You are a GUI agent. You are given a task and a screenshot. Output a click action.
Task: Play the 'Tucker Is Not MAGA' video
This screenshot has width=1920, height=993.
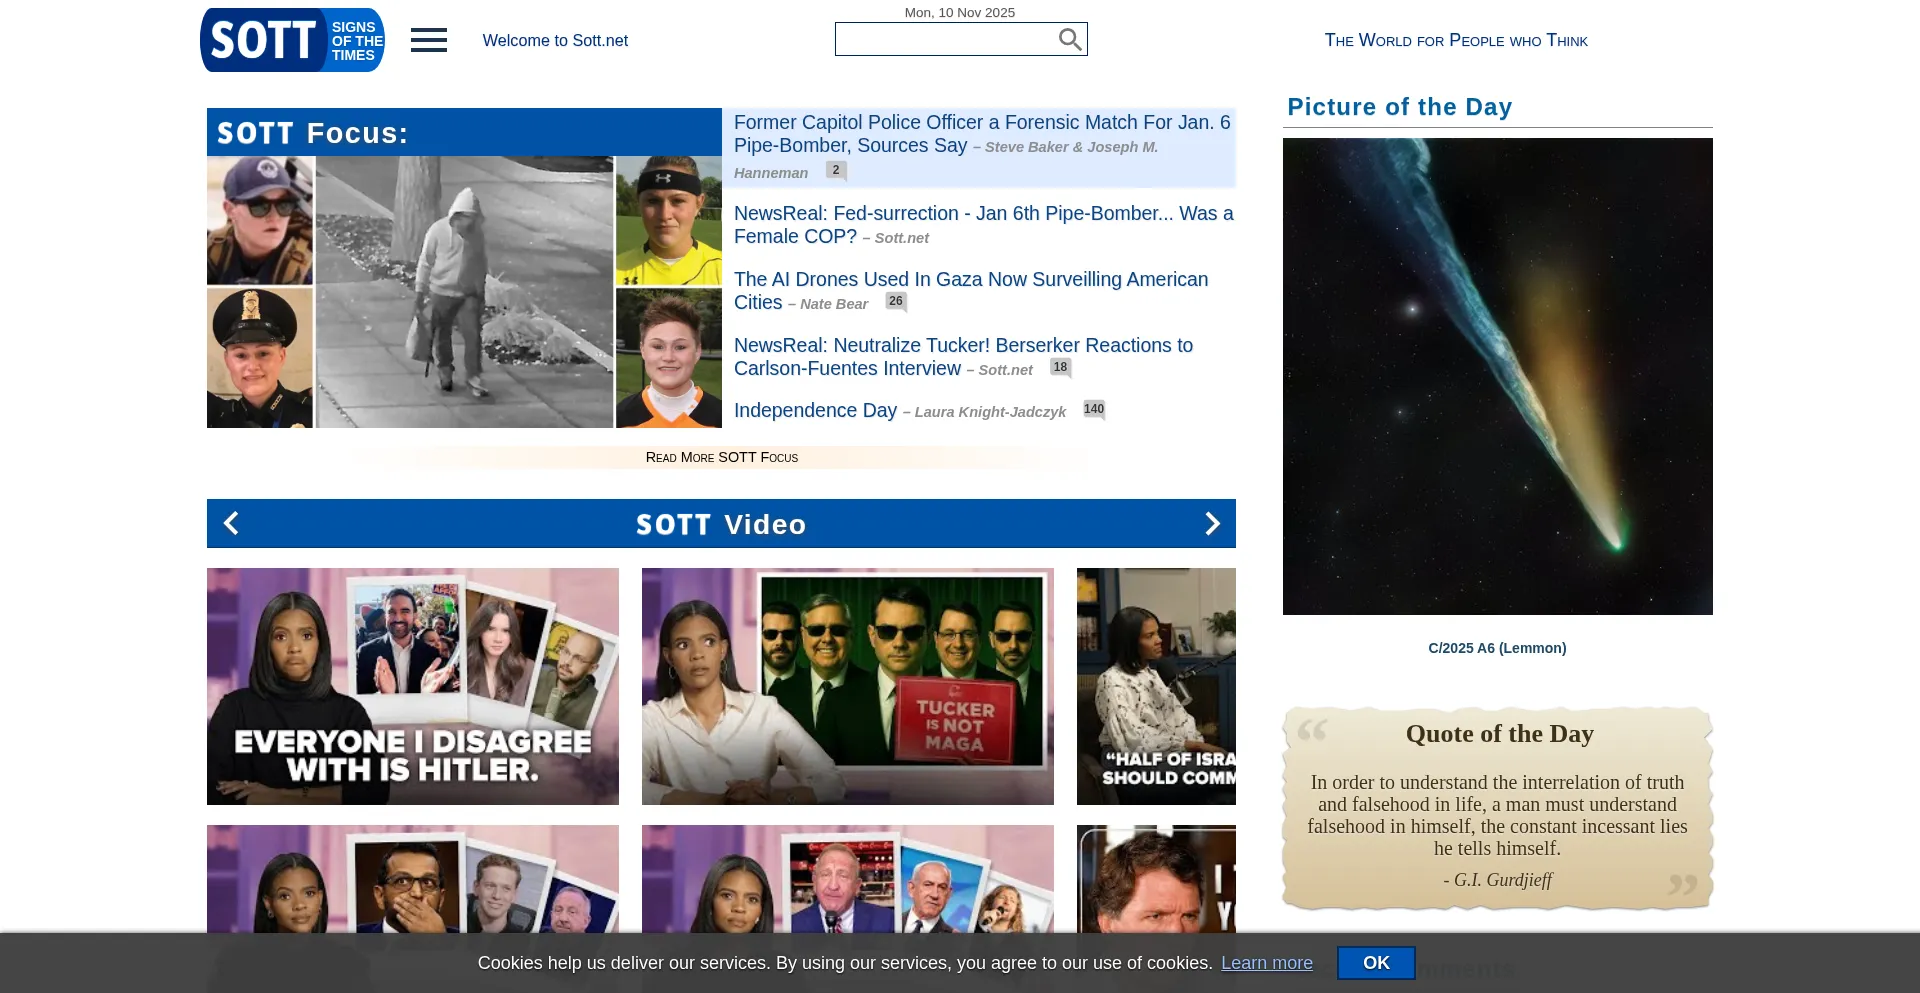click(847, 686)
